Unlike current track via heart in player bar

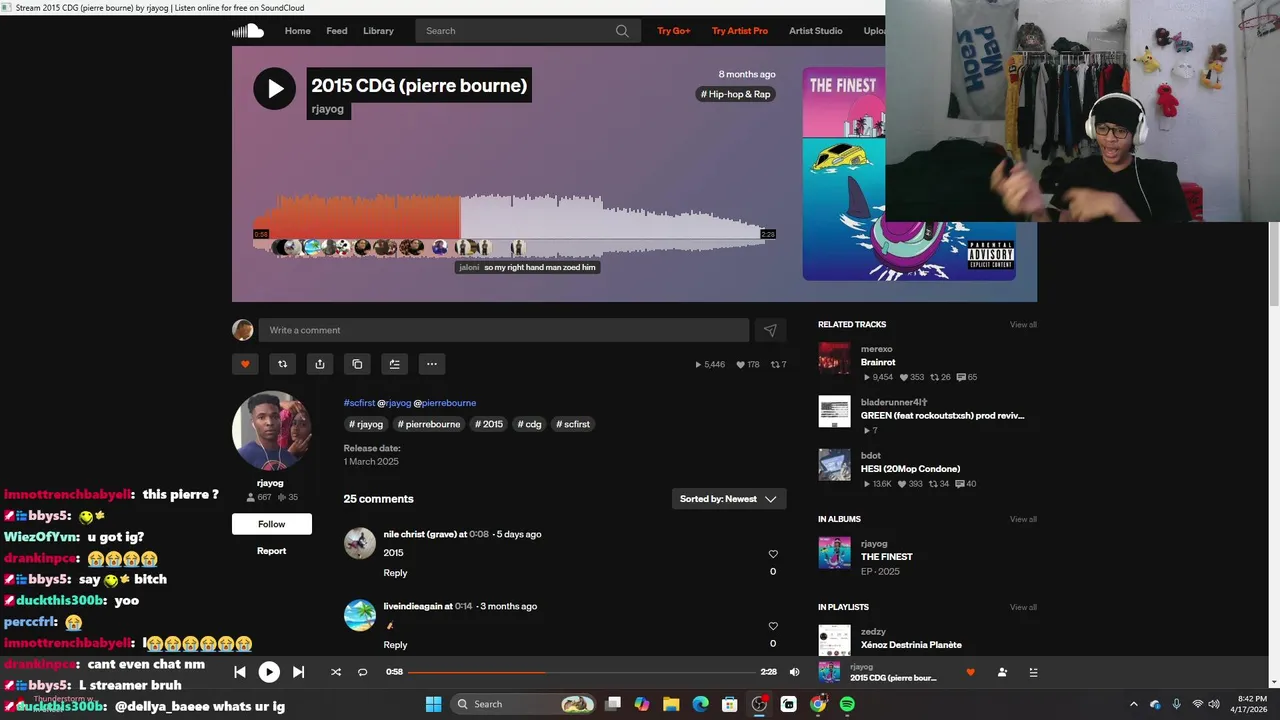[x=970, y=672]
